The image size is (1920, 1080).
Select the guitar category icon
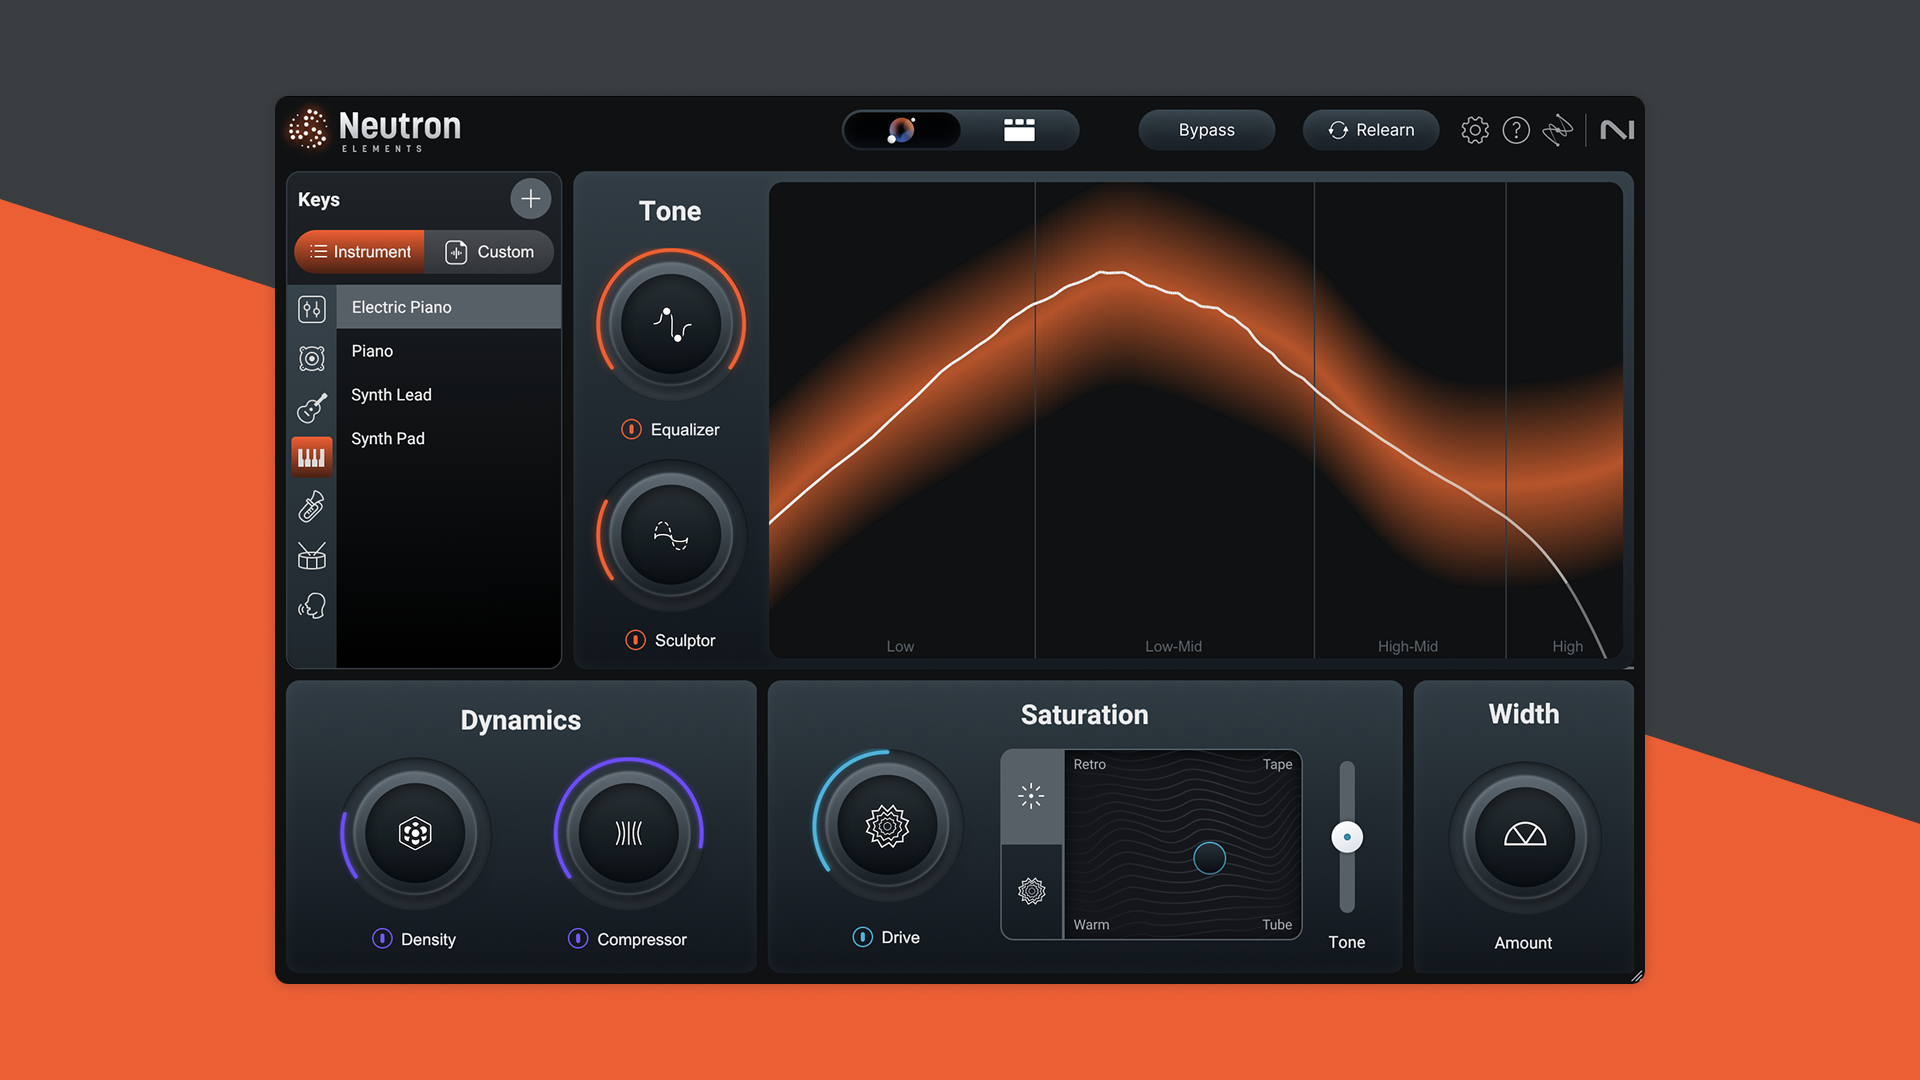point(312,407)
